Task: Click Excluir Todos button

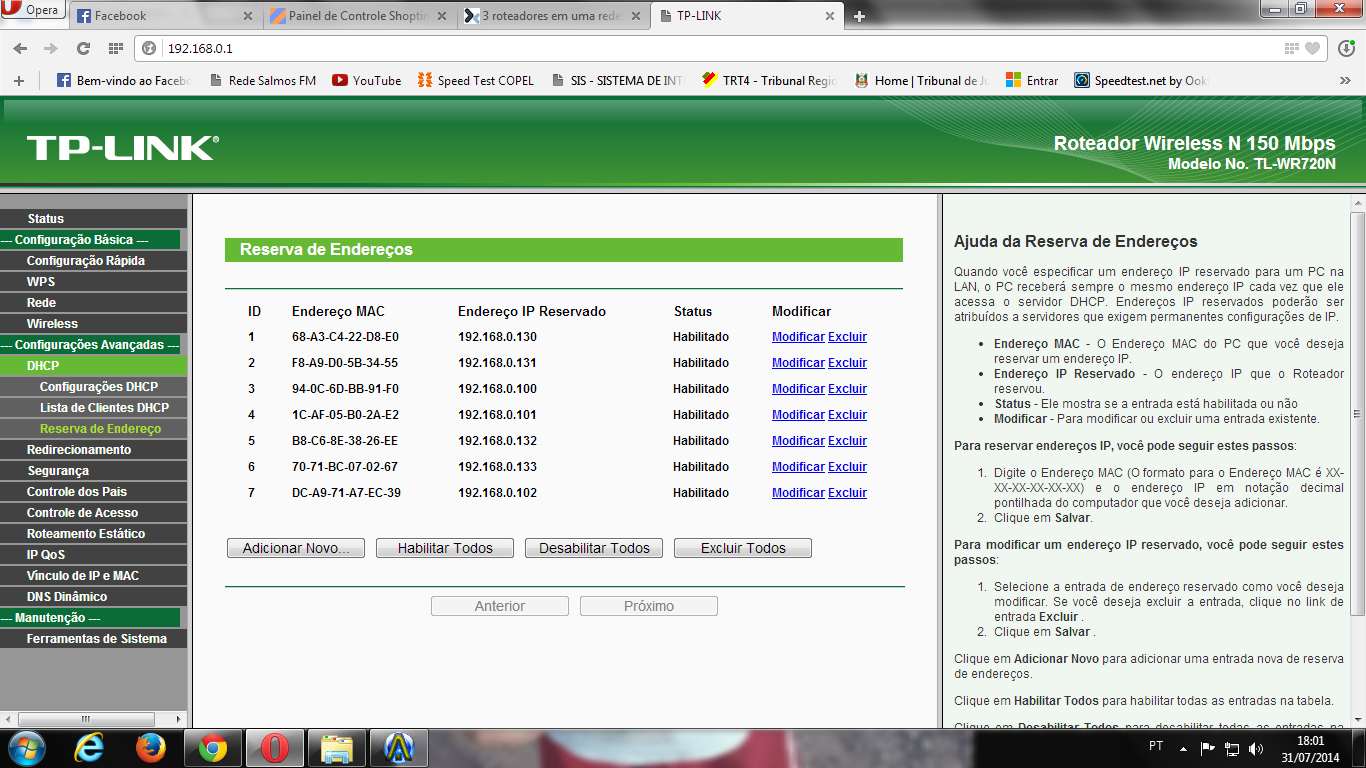Action: click(x=743, y=548)
